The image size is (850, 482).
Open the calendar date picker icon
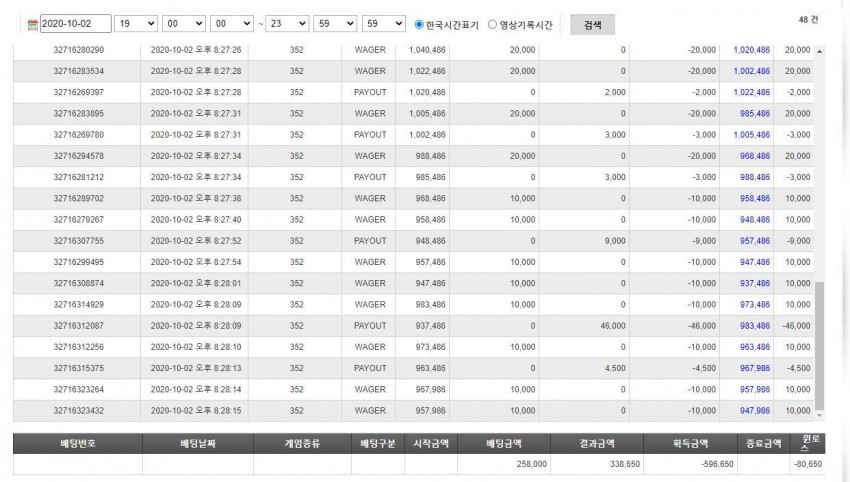pos(33,24)
